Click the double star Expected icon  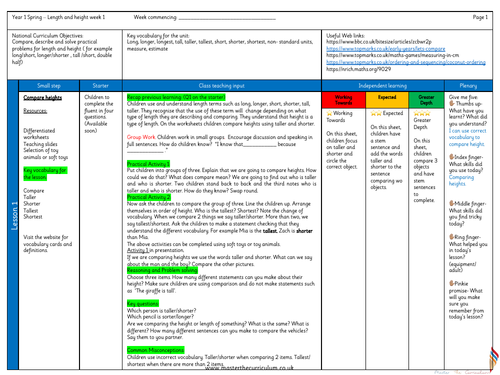(376, 113)
